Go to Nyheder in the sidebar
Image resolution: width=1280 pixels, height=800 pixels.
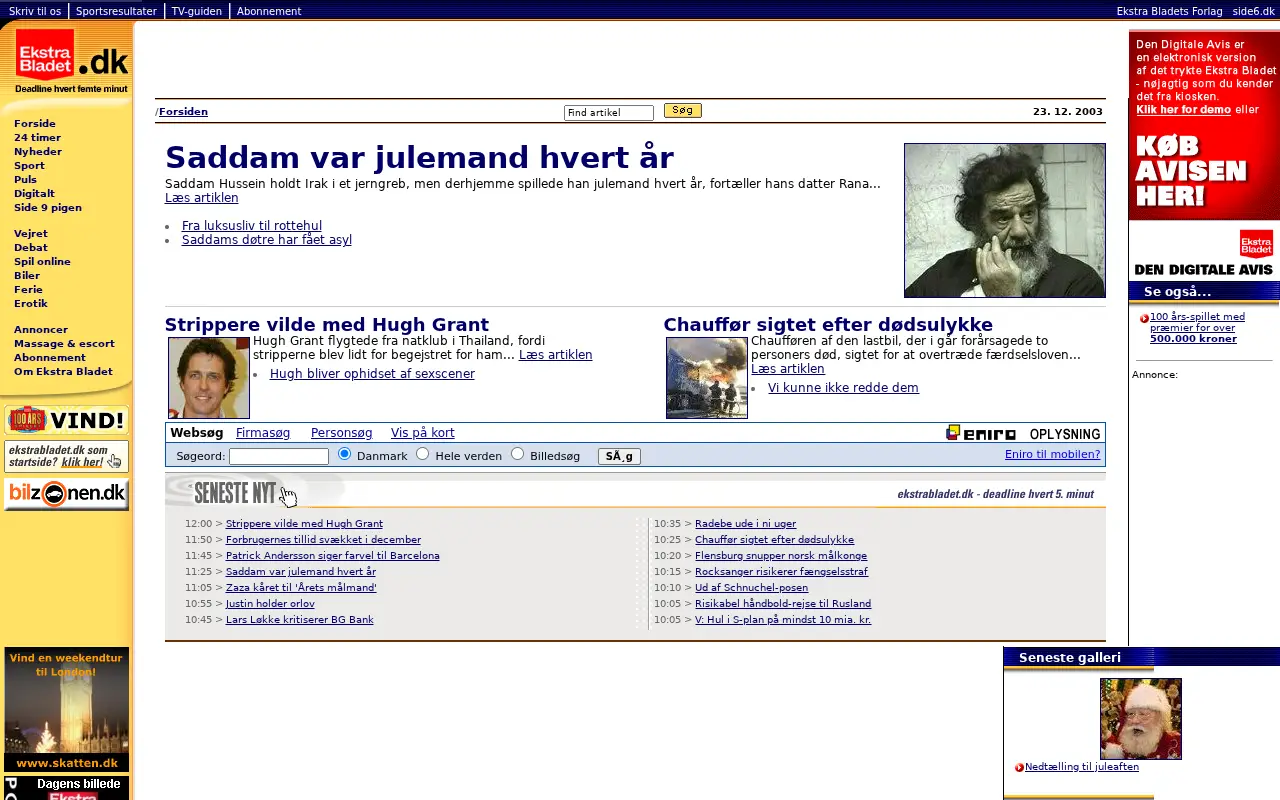tap(38, 152)
